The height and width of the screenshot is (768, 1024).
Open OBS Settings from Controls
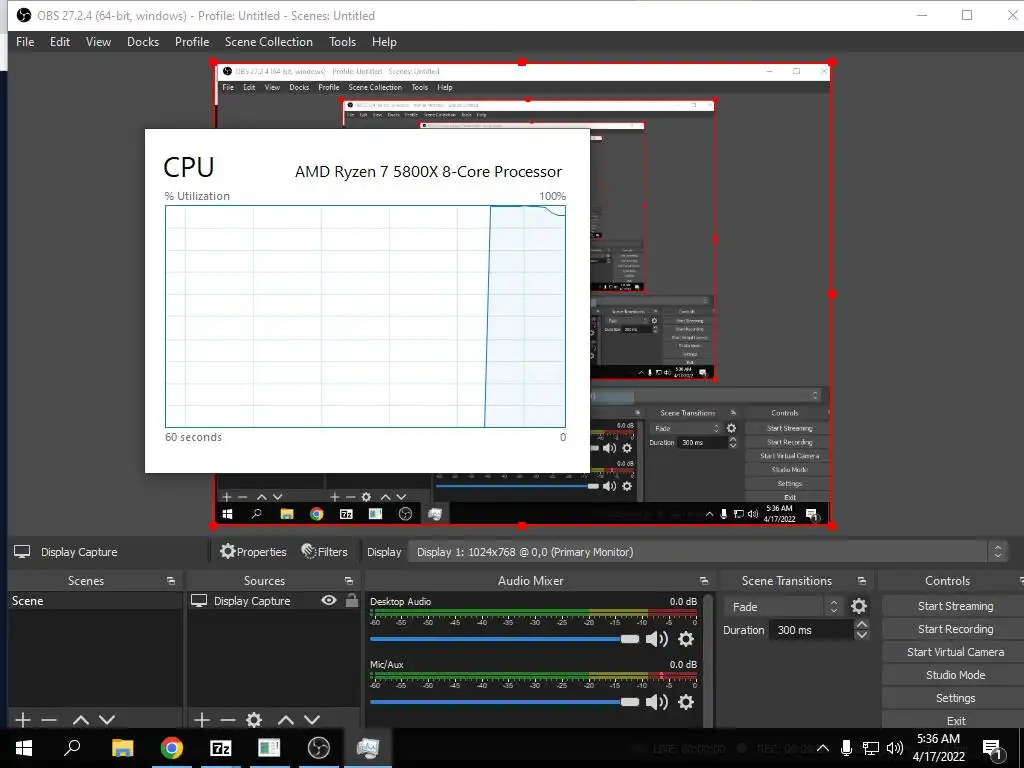(955, 698)
